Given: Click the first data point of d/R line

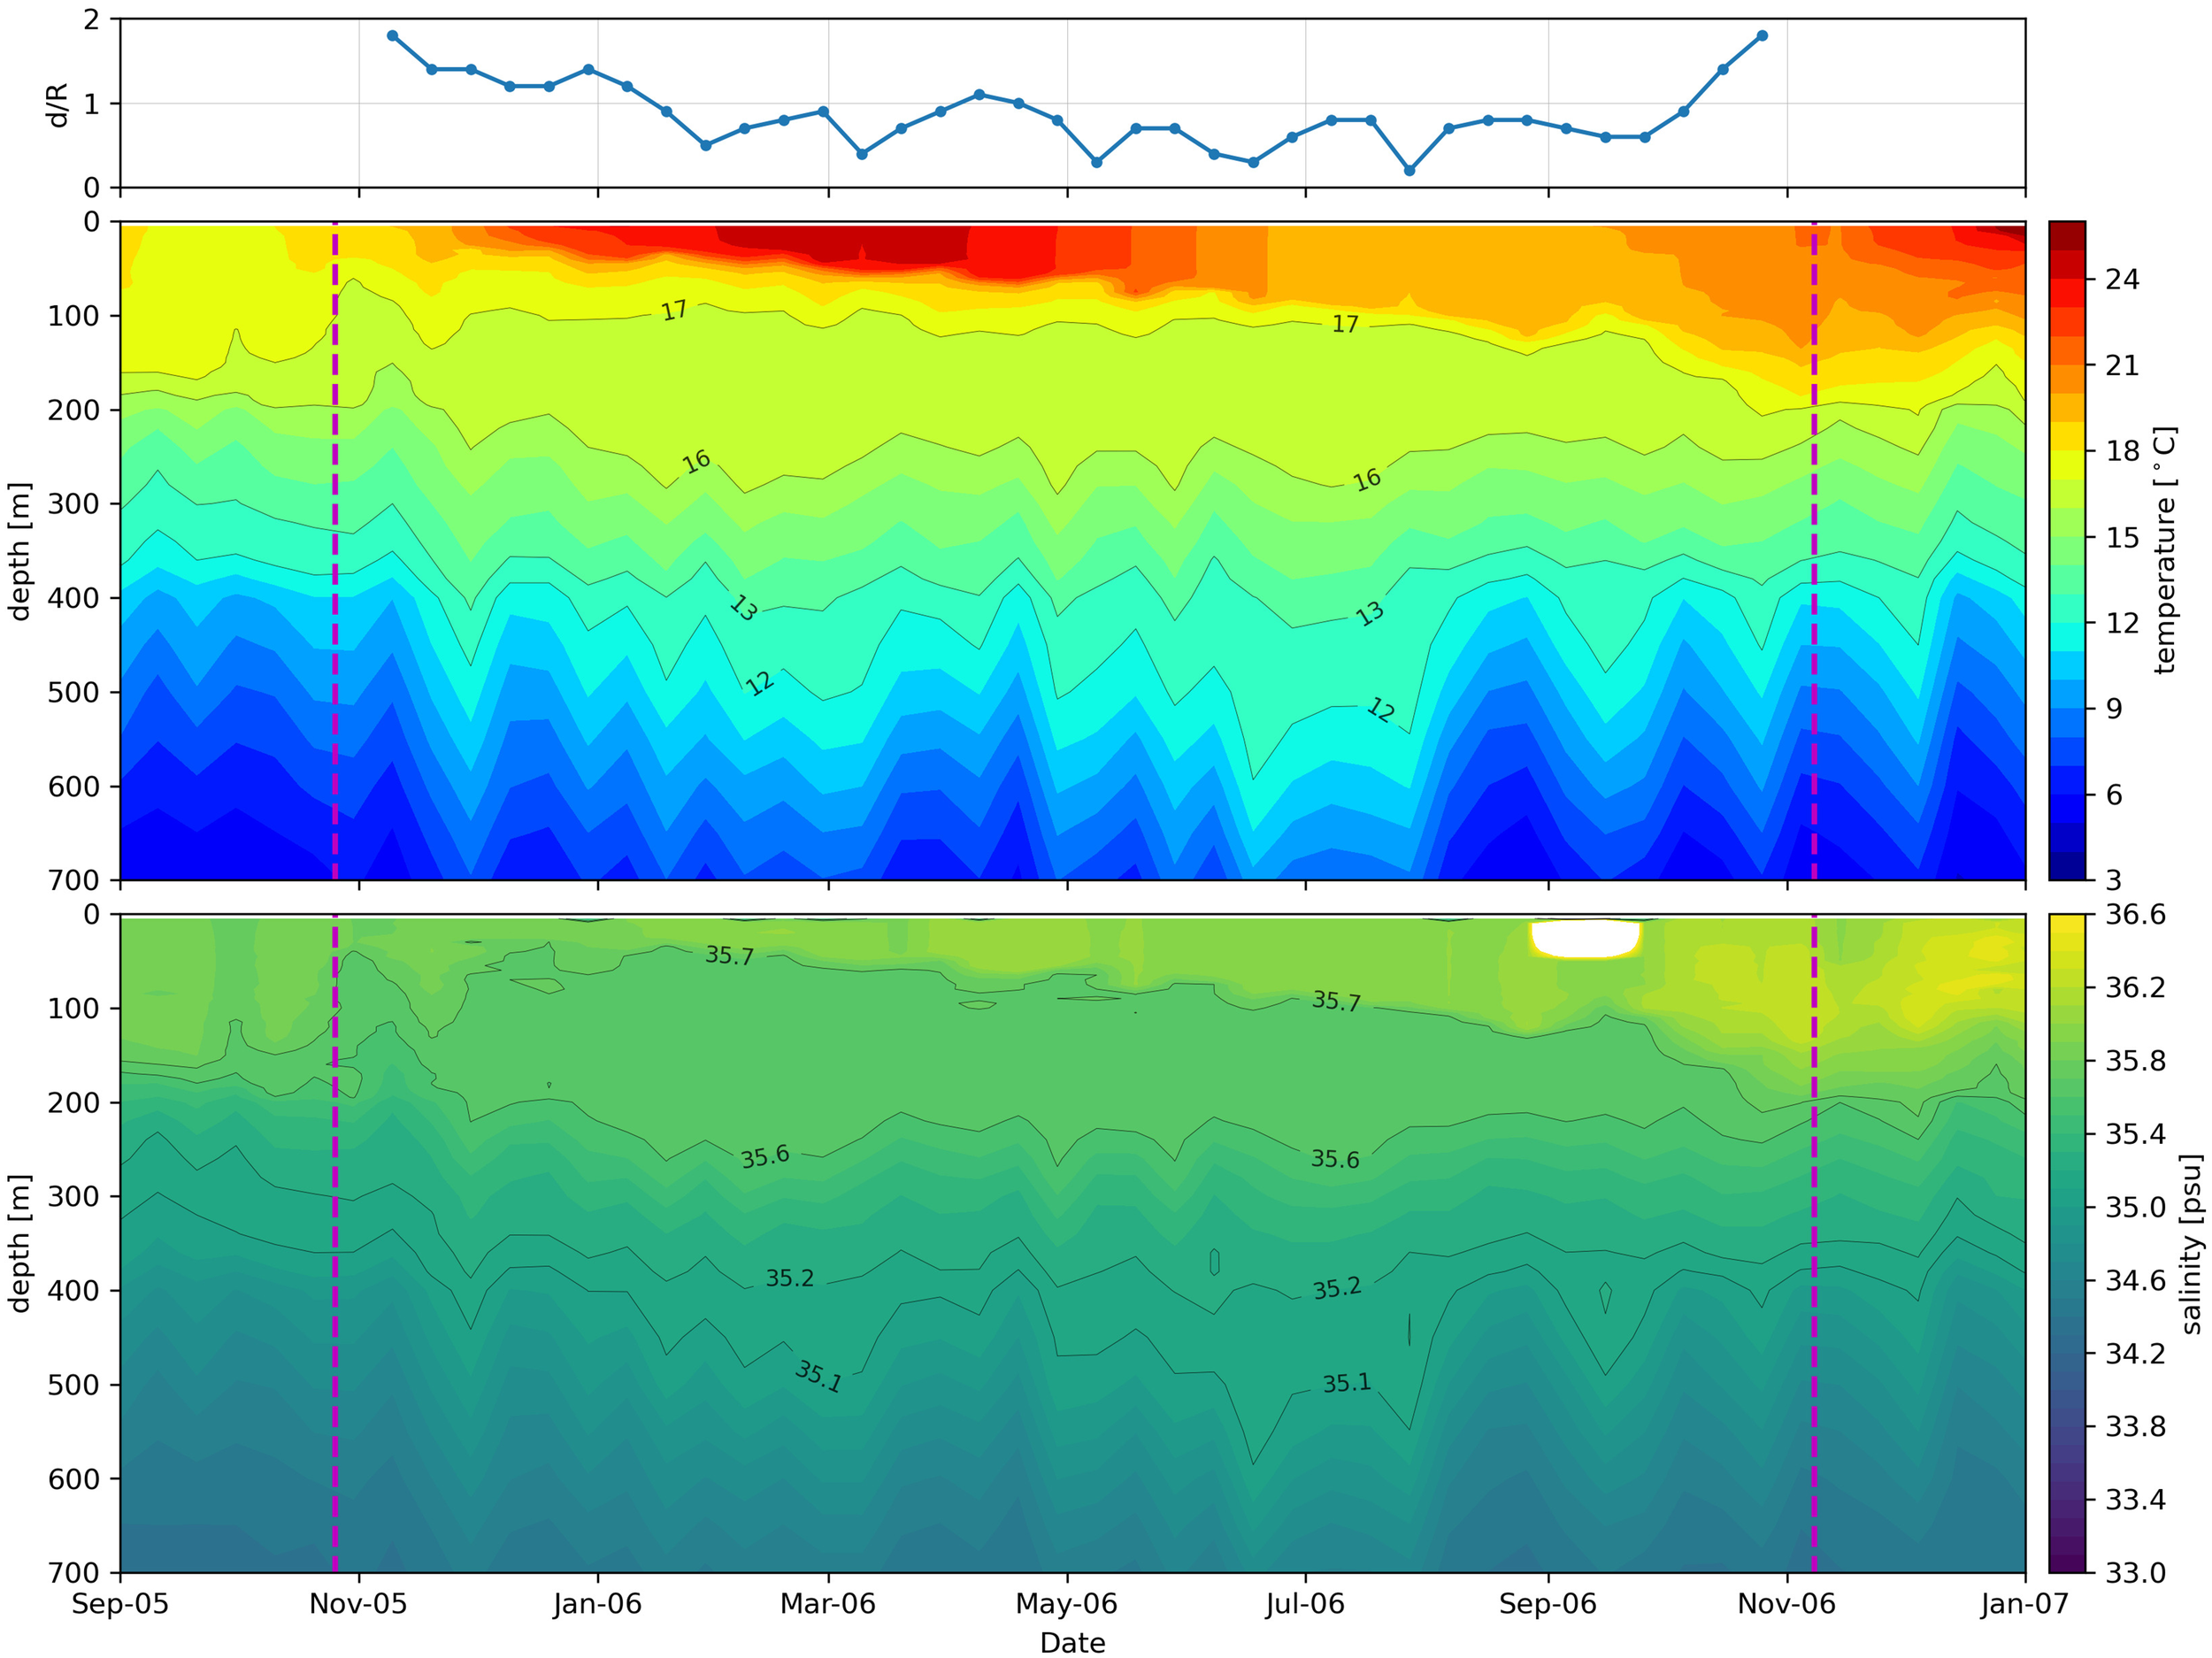Looking at the screenshot, I should click(x=392, y=36).
